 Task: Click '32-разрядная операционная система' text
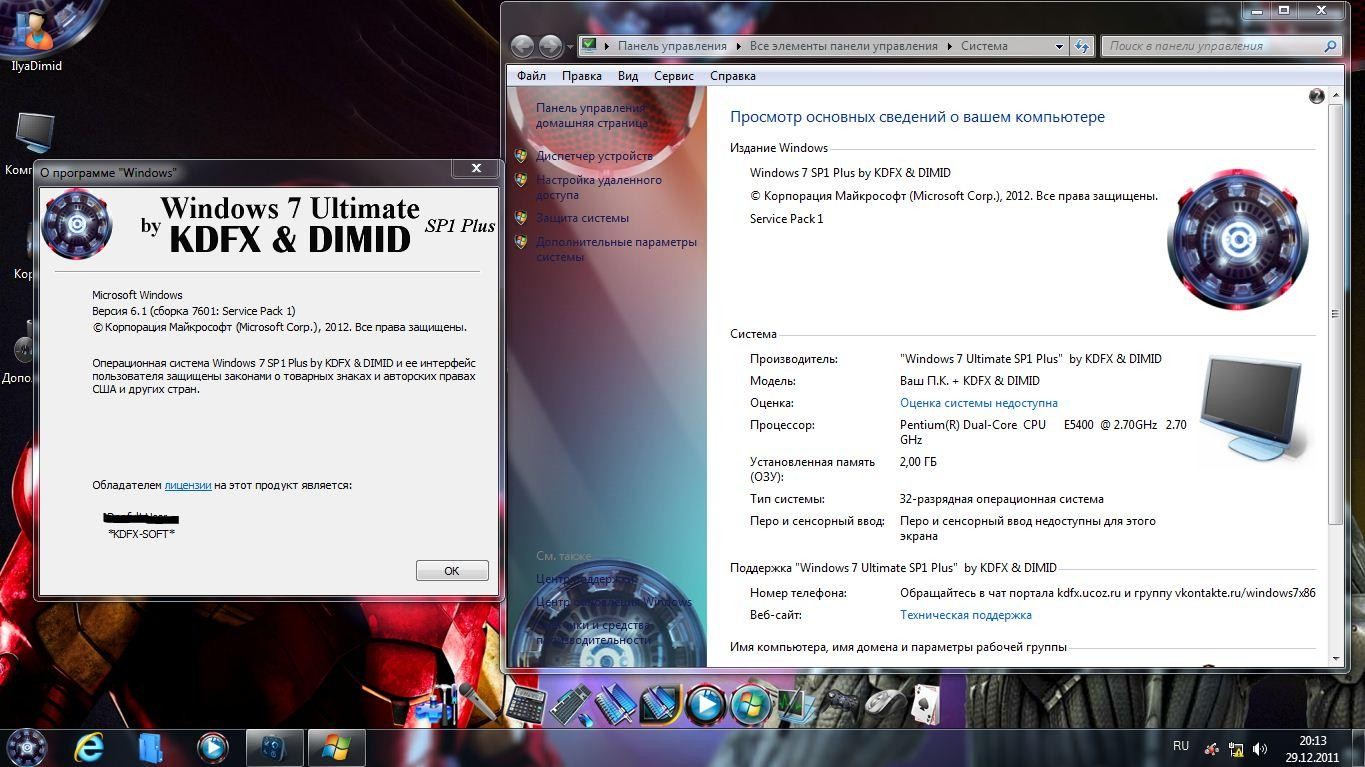[x=1002, y=499]
